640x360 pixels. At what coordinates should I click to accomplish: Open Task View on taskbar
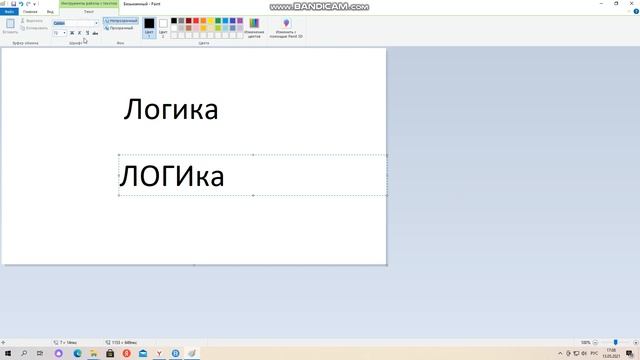point(40,353)
